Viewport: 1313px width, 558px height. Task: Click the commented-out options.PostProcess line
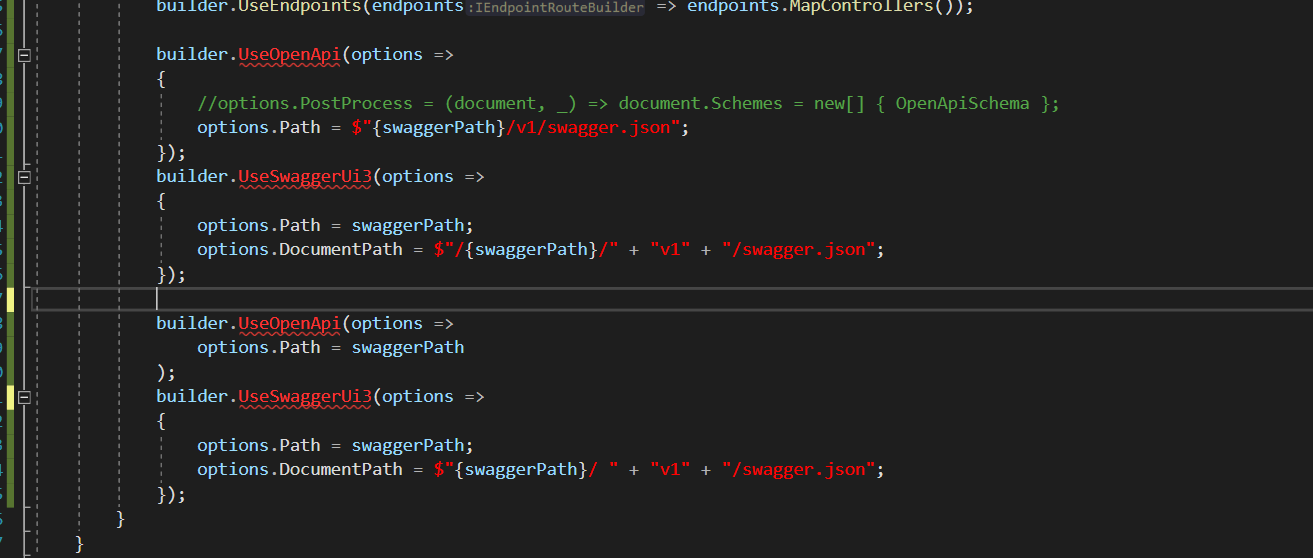628,103
